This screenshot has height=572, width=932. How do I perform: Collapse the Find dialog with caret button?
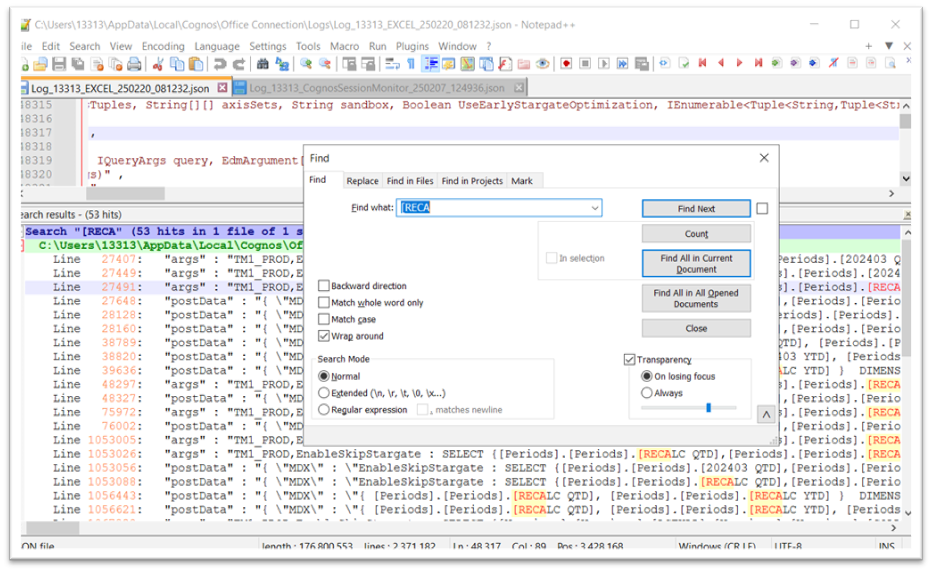point(765,414)
